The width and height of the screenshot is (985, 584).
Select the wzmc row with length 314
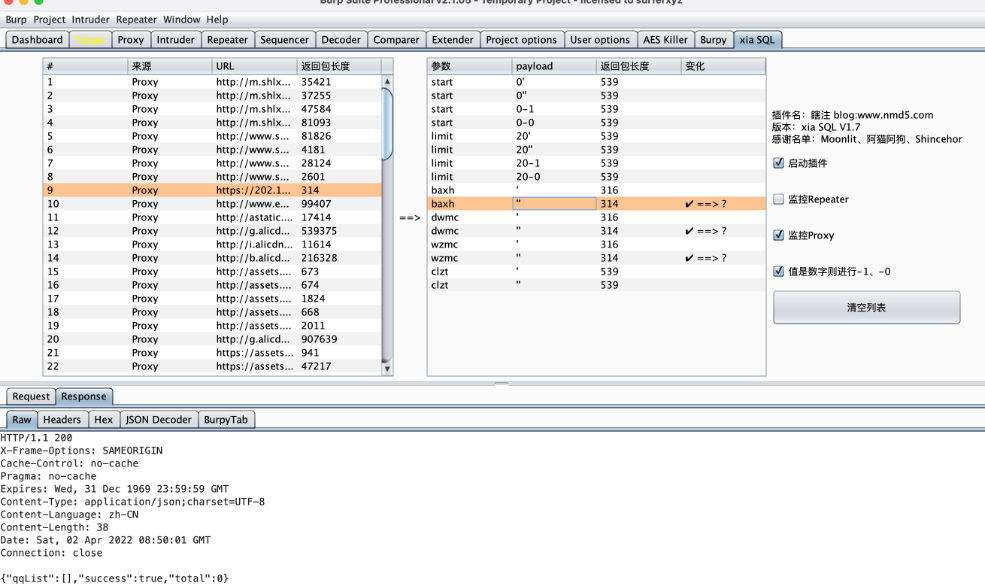pyautogui.click(x=597, y=257)
